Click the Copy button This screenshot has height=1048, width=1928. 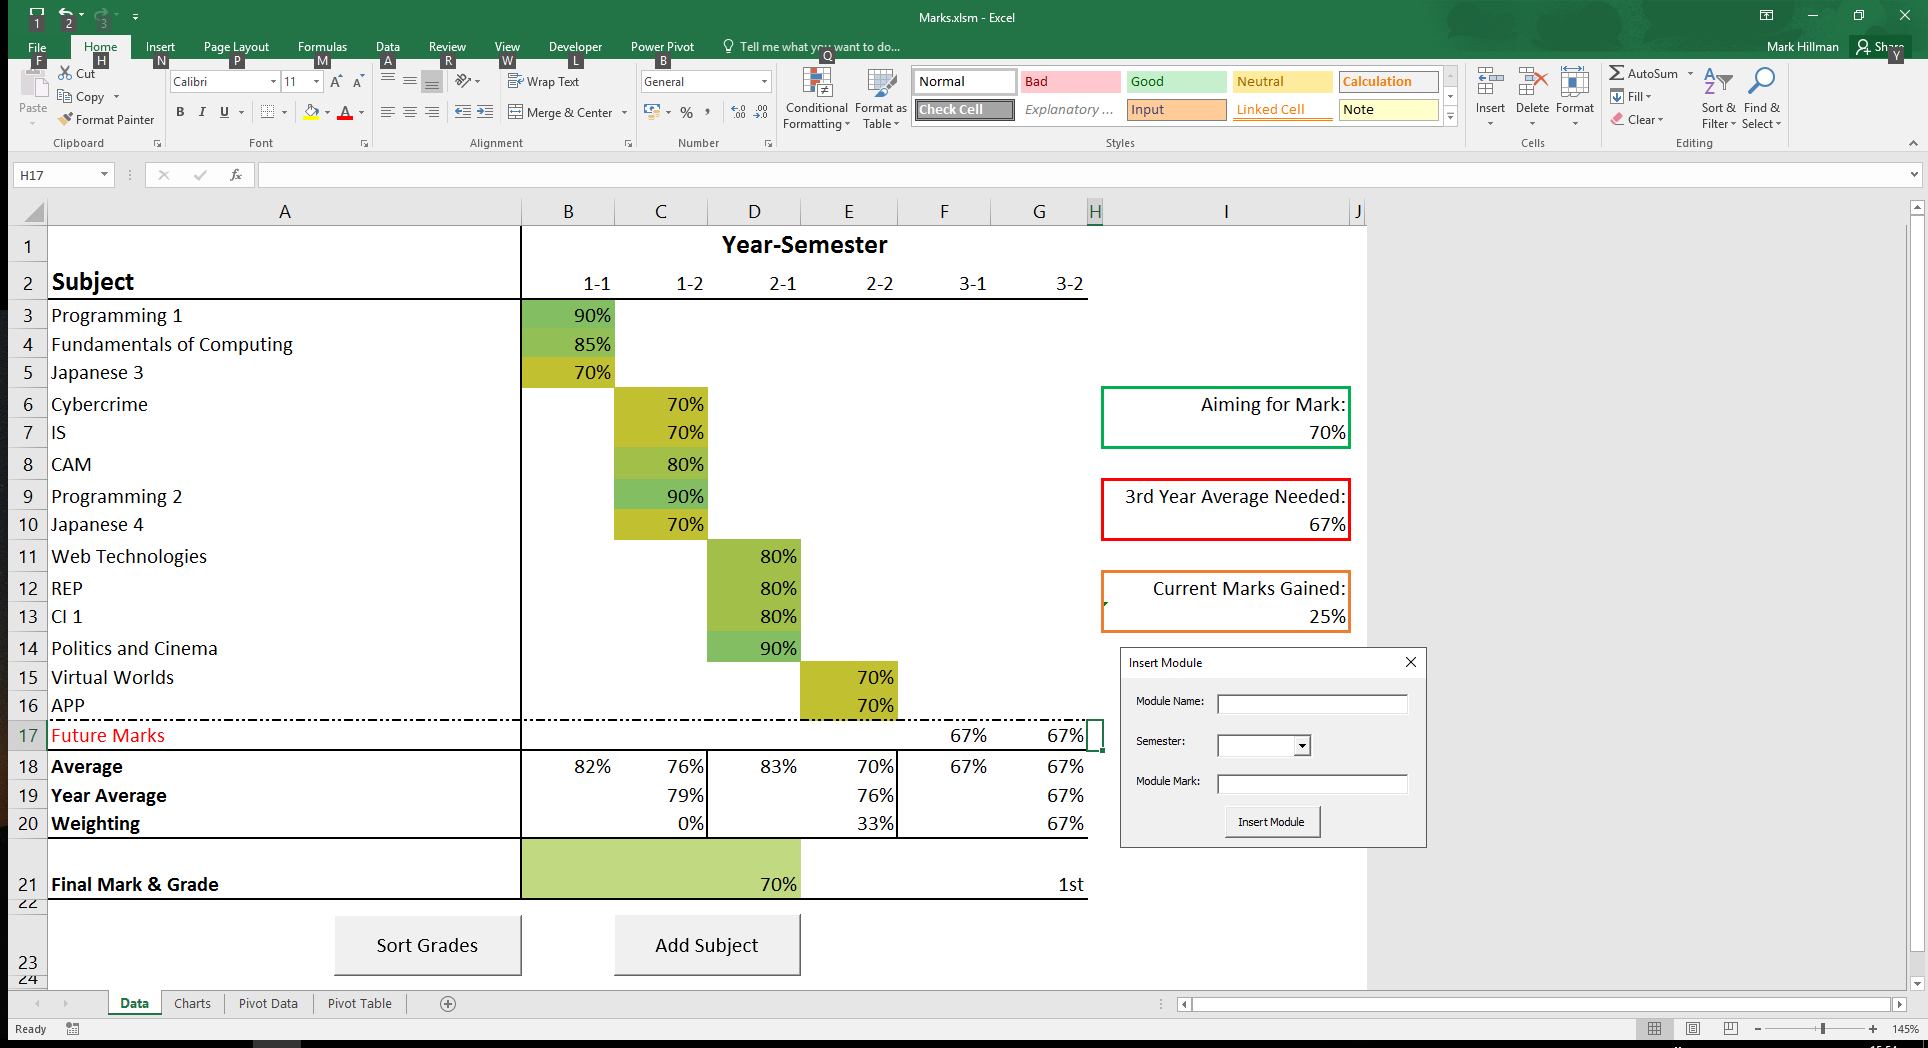tap(81, 97)
